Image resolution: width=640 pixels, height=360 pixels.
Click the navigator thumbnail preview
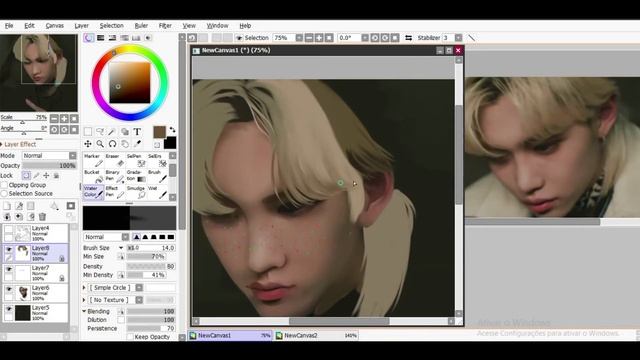(39, 73)
